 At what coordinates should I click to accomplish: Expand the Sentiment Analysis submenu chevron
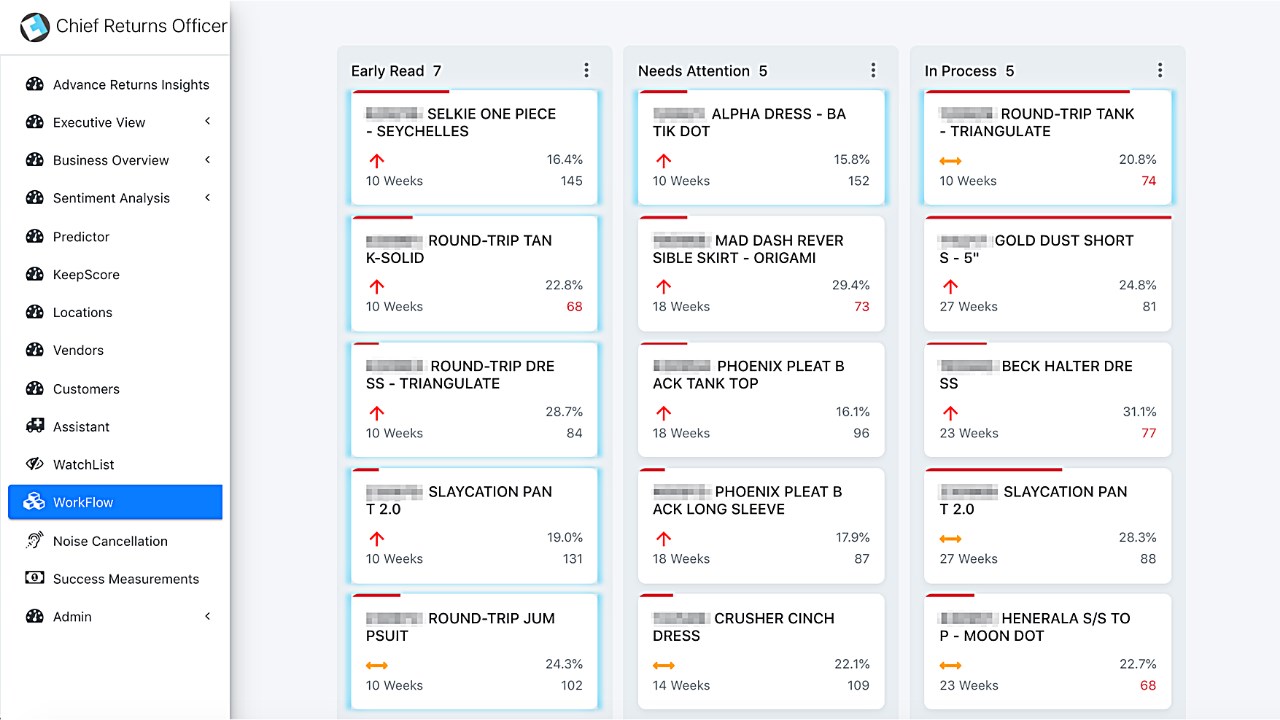208,198
